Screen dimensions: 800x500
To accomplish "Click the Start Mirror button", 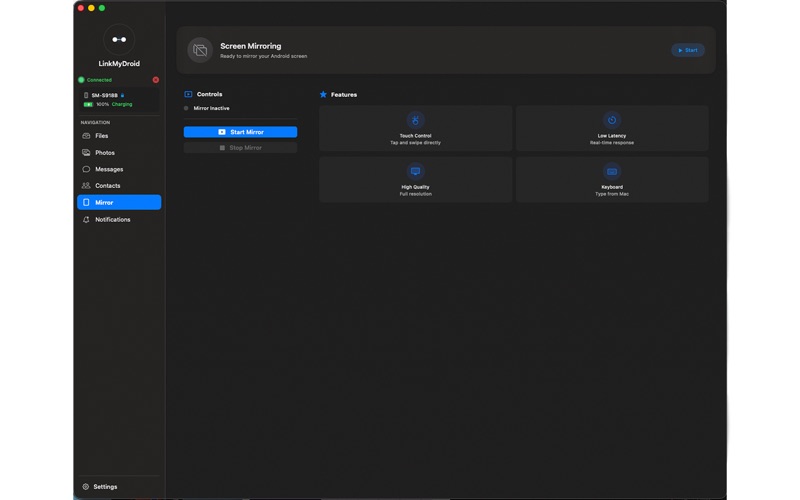I will [x=240, y=132].
